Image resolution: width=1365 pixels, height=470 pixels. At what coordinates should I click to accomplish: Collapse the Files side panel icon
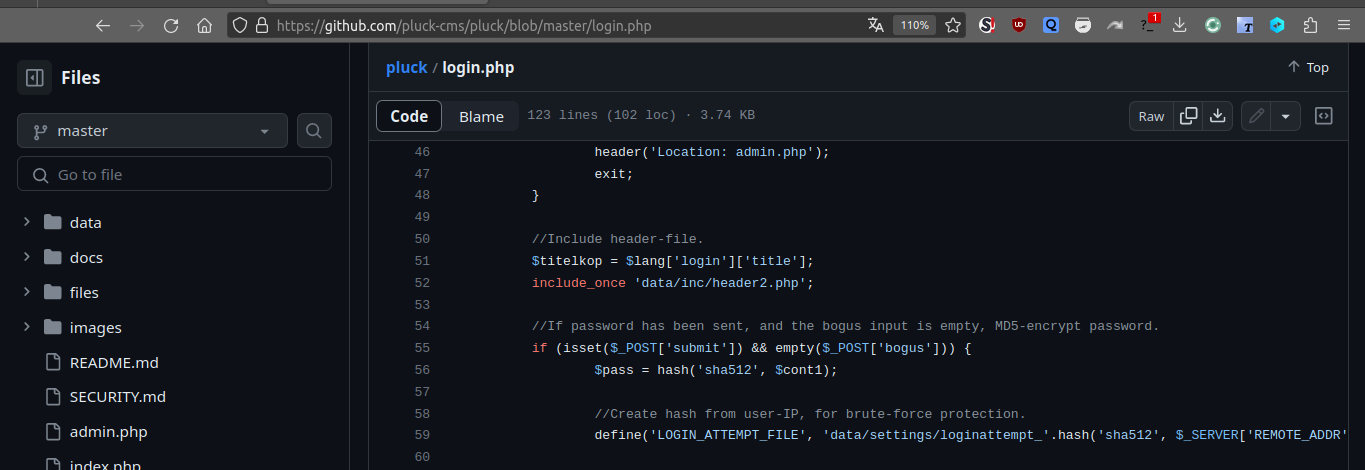[x=34, y=78]
